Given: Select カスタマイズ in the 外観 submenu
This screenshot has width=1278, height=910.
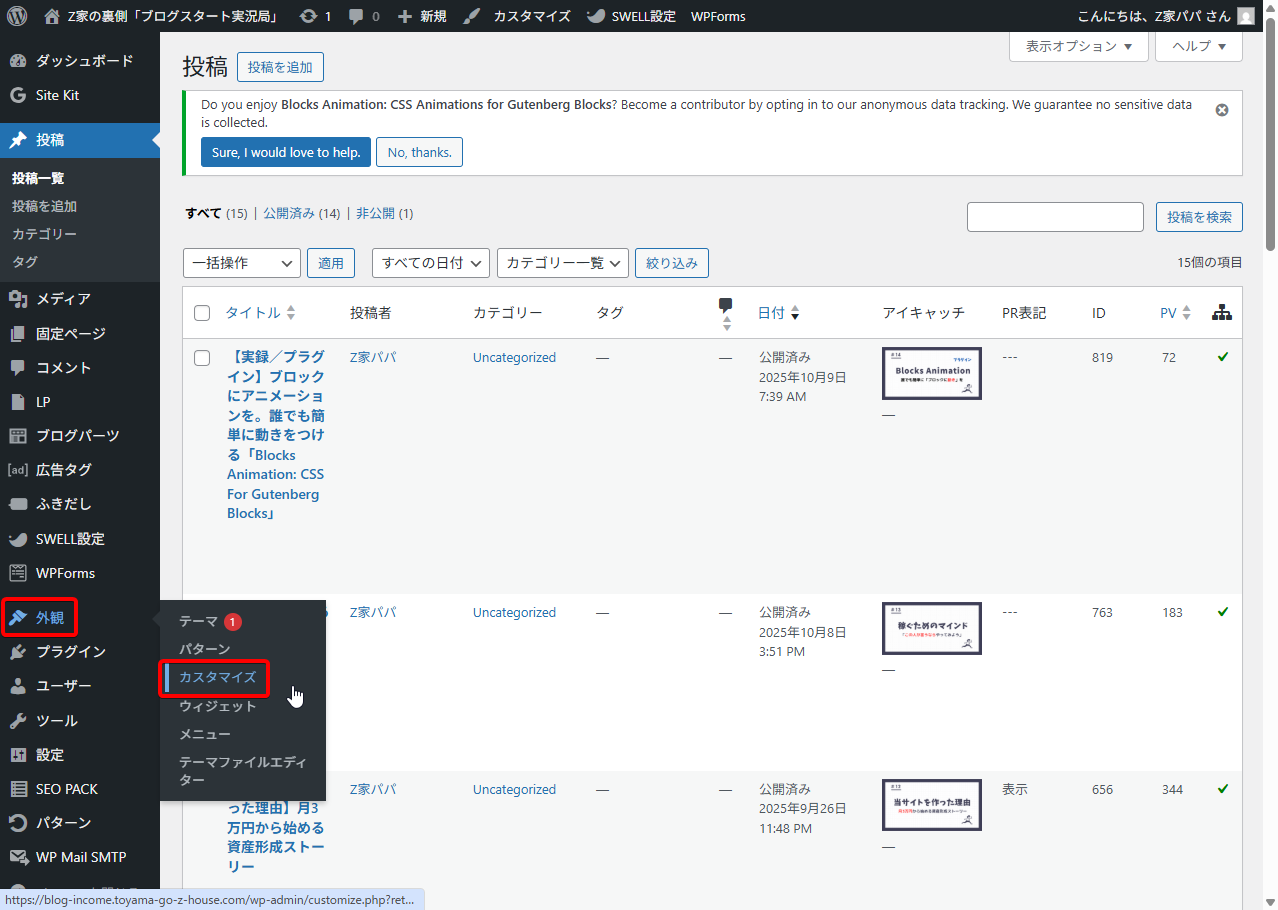Looking at the screenshot, I should pyautogui.click(x=217, y=678).
